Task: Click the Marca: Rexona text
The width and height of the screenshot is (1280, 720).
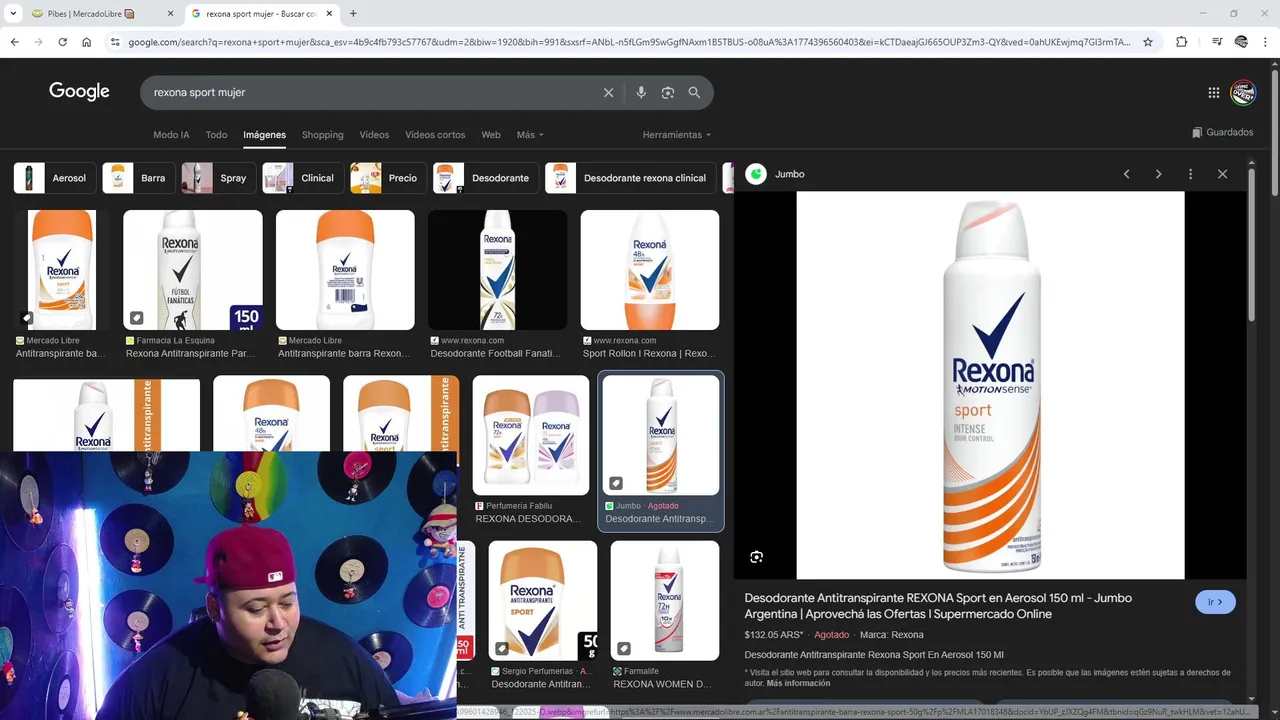Action: click(892, 635)
